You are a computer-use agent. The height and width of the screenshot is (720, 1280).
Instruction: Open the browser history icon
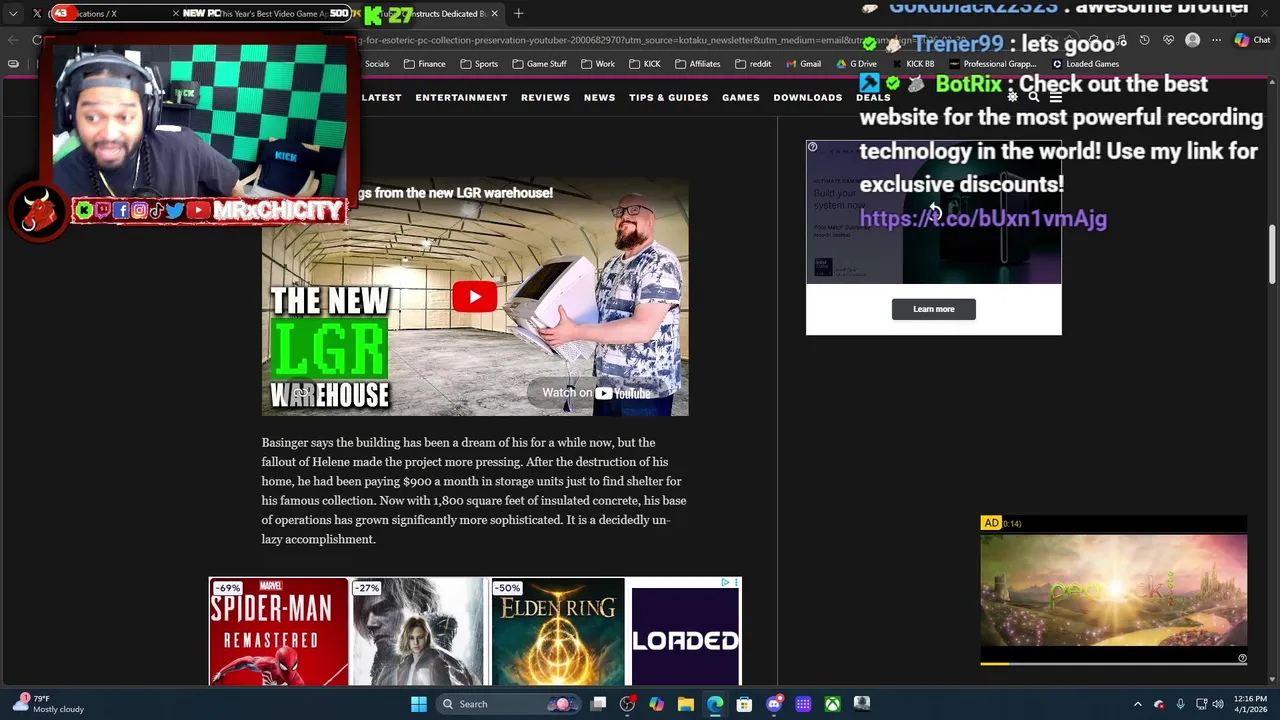[x=1144, y=40]
